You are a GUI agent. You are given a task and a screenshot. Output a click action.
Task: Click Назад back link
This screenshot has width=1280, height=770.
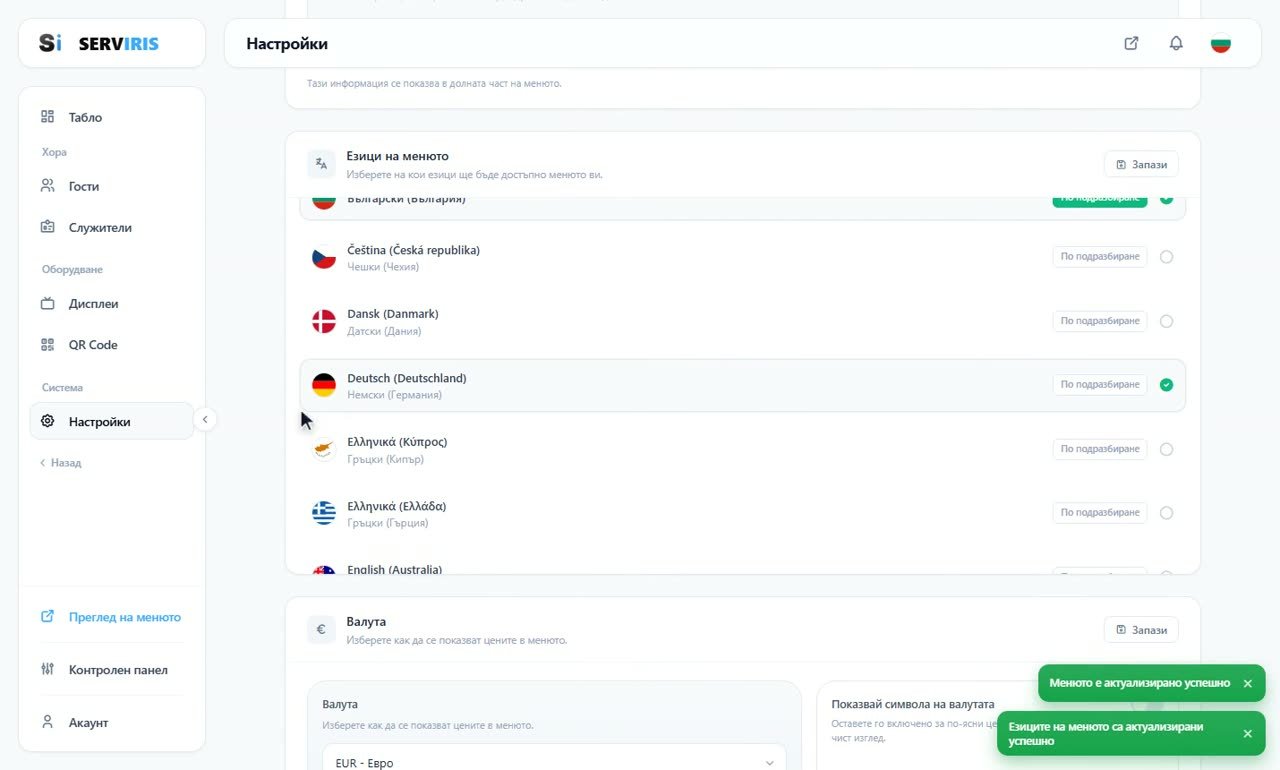coord(61,463)
